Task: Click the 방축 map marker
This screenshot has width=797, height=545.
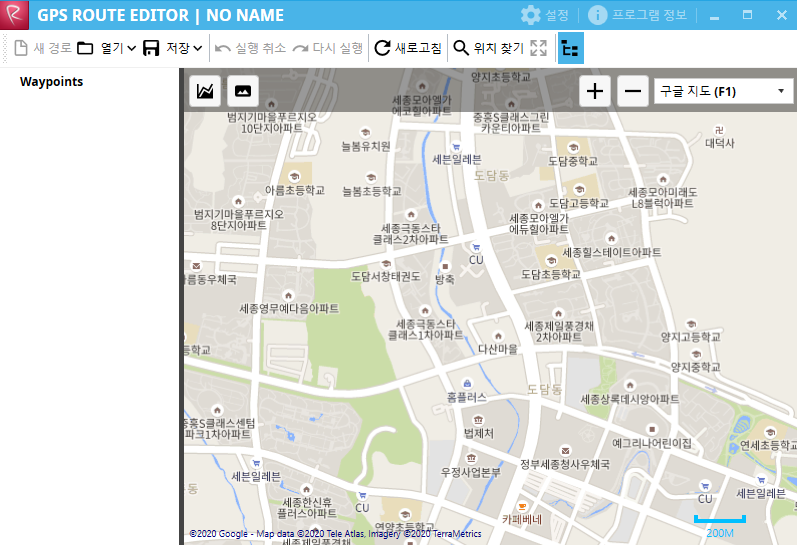Action: [x=445, y=266]
